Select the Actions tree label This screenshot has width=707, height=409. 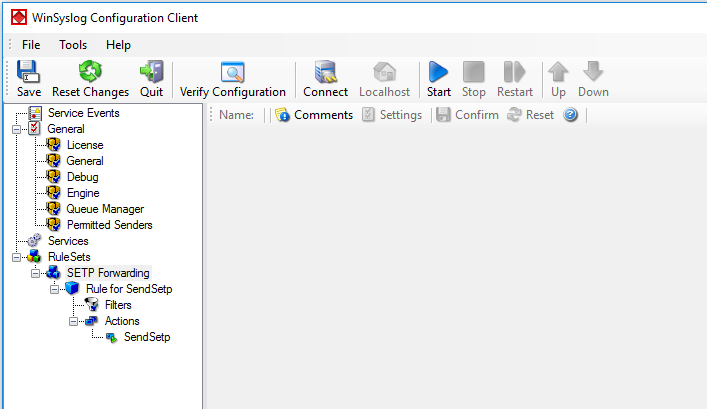pyautogui.click(x=122, y=321)
